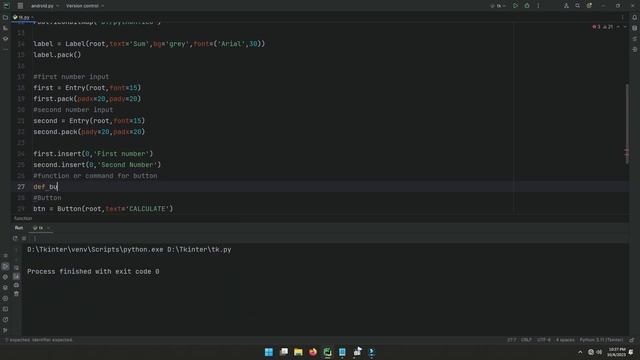Go to the previous highlighted error arrow
640x360 pixels.
[618, 27]
